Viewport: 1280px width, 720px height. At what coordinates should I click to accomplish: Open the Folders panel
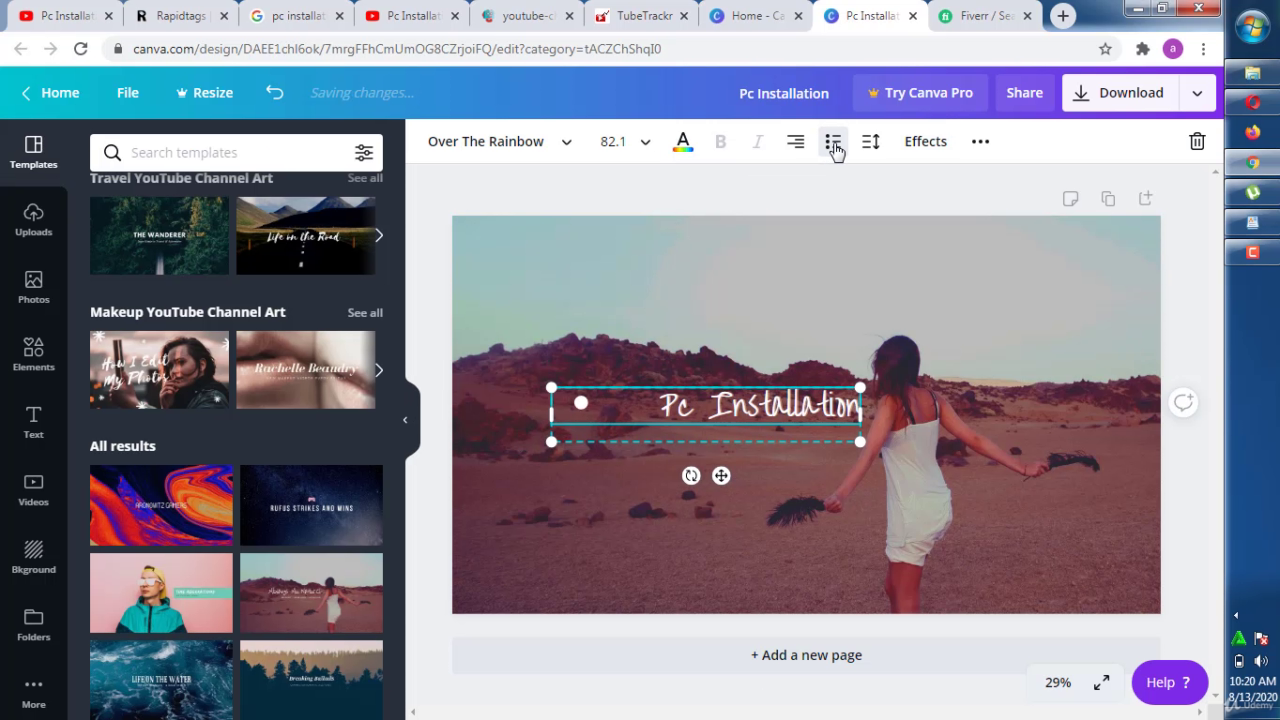(33, 625)
